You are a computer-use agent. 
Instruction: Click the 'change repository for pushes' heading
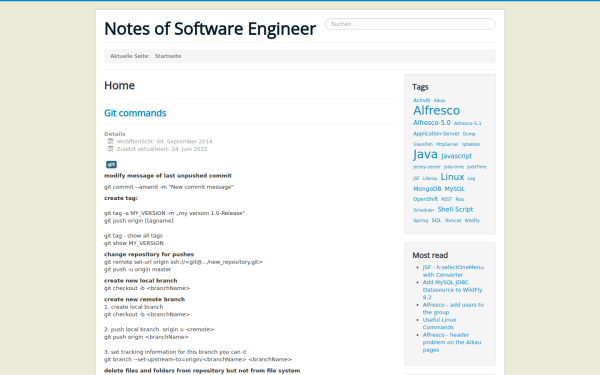149,254
